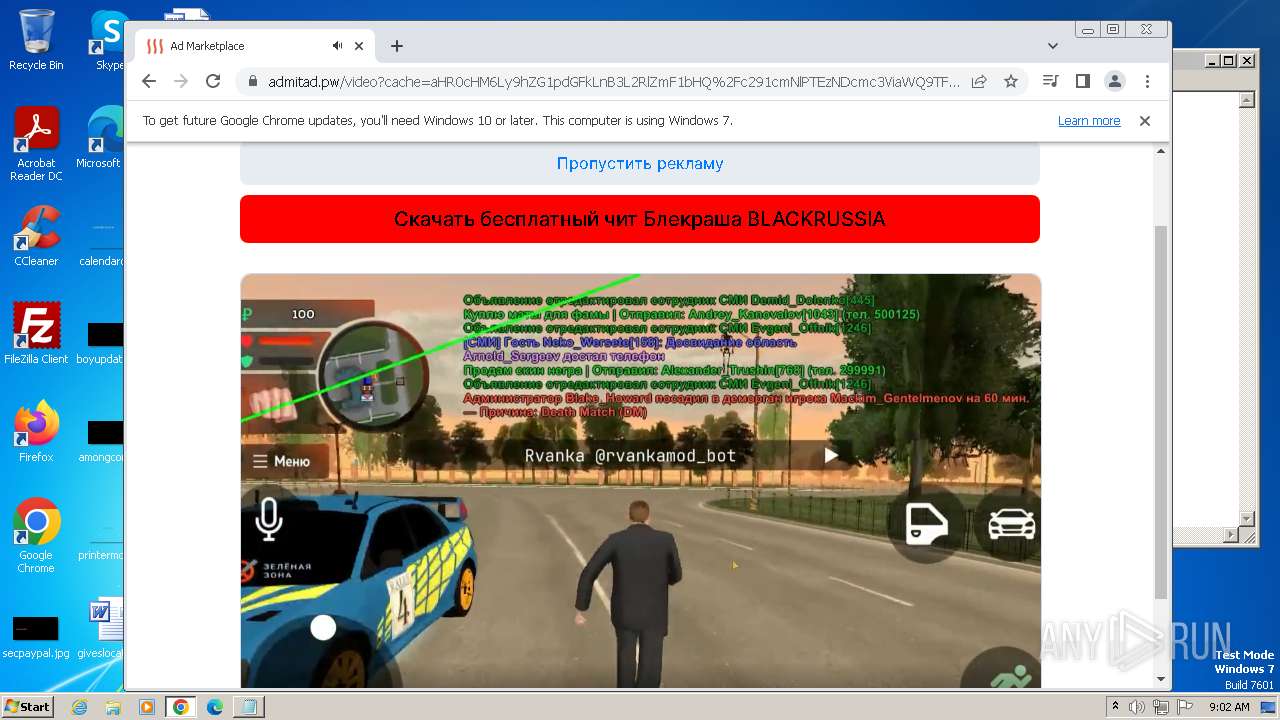This screenshot has height=720, width=1280.
Task: Click the microphone icon in the video
Action: pyautogui.click(x=268, y=519)
